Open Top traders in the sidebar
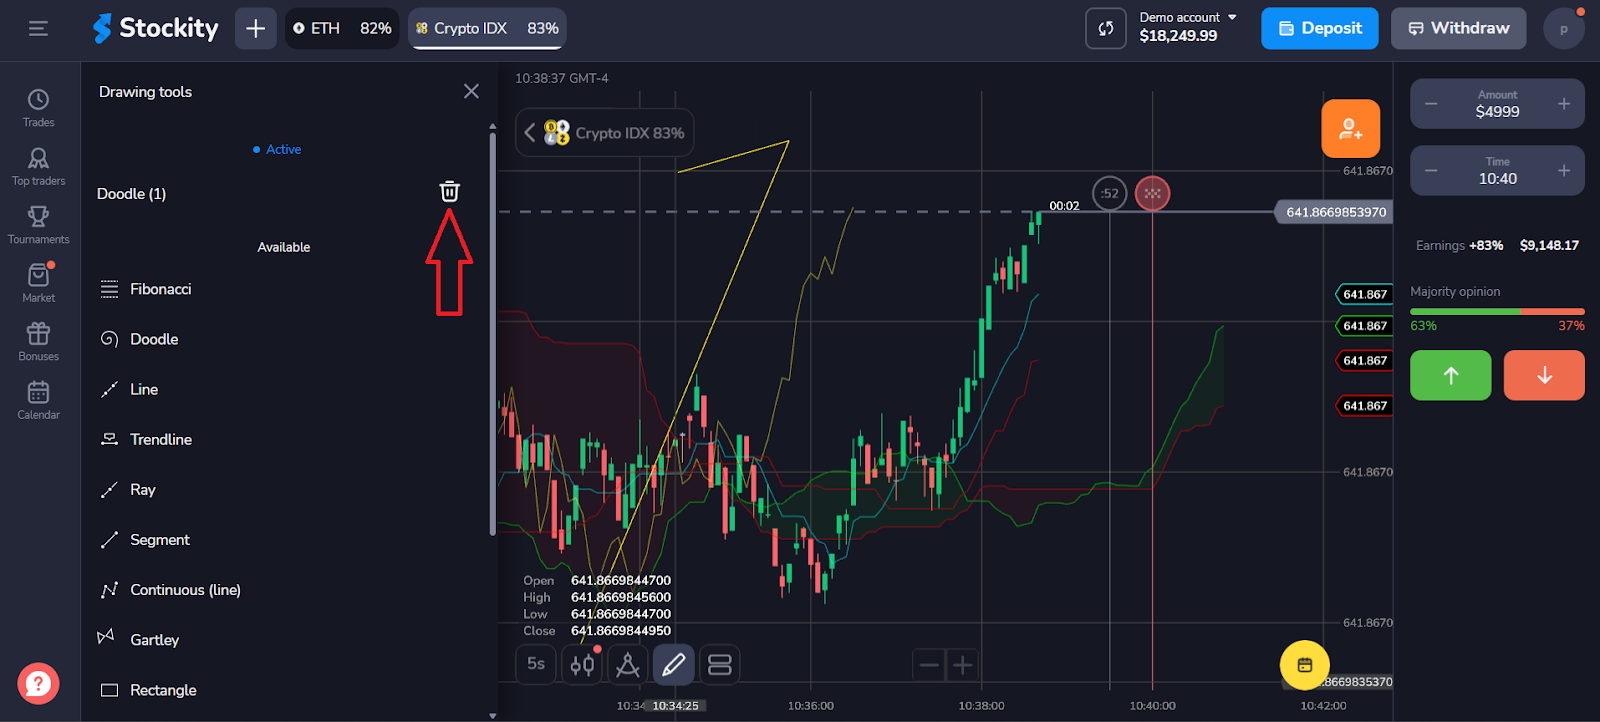Viewport: 1600px width, 722px height. [38, 166]
